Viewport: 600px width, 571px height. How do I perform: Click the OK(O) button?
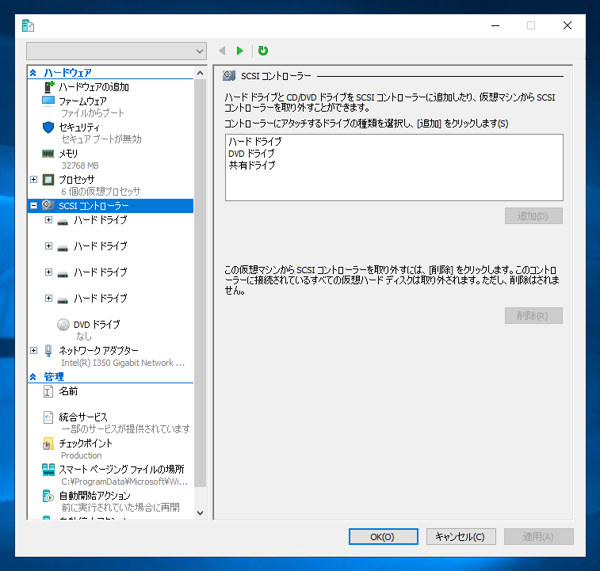[383, 537]
